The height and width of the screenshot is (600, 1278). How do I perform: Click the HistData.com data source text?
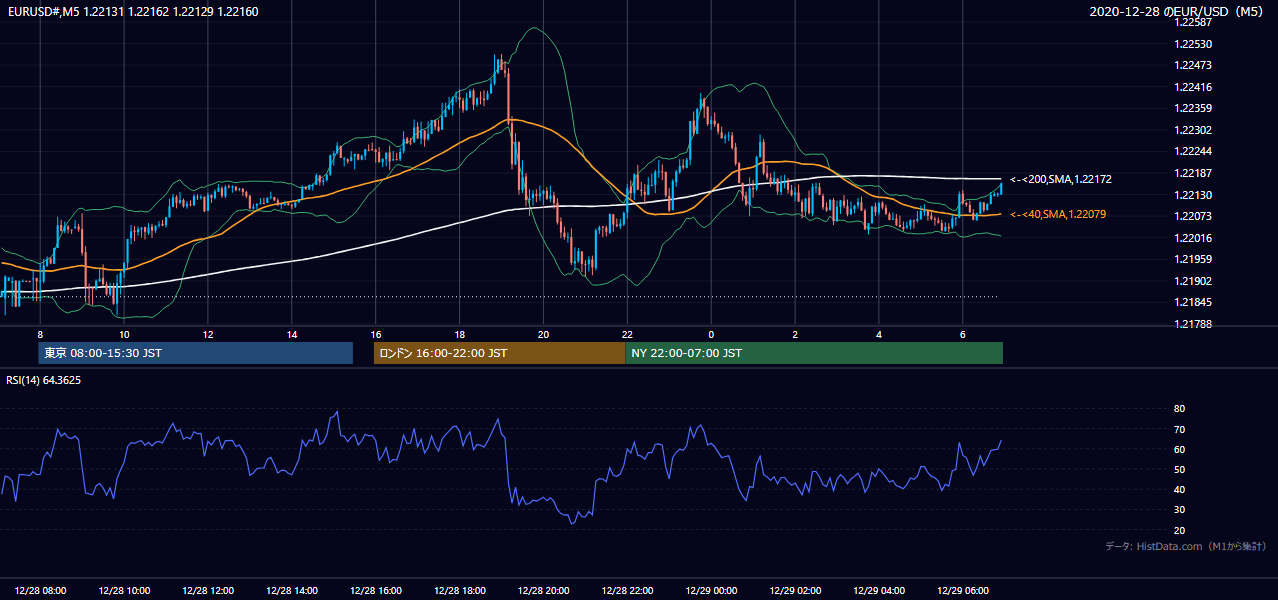coord(1186,546)
